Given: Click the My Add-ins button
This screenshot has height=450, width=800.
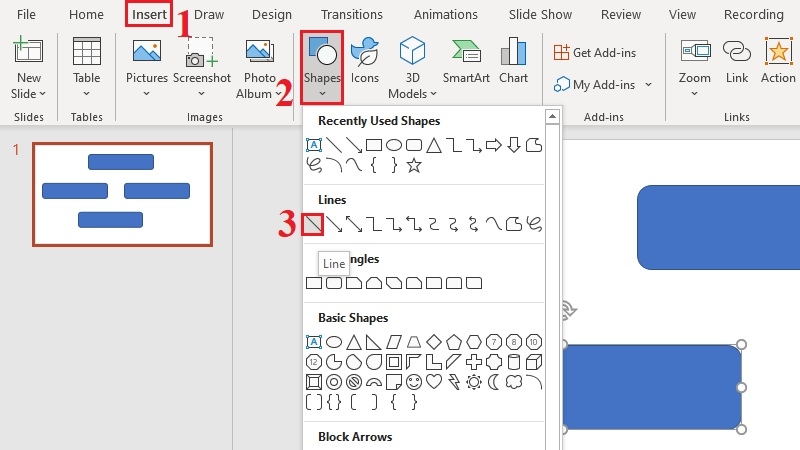Looking at the screenshot, I should pos(595,84).
